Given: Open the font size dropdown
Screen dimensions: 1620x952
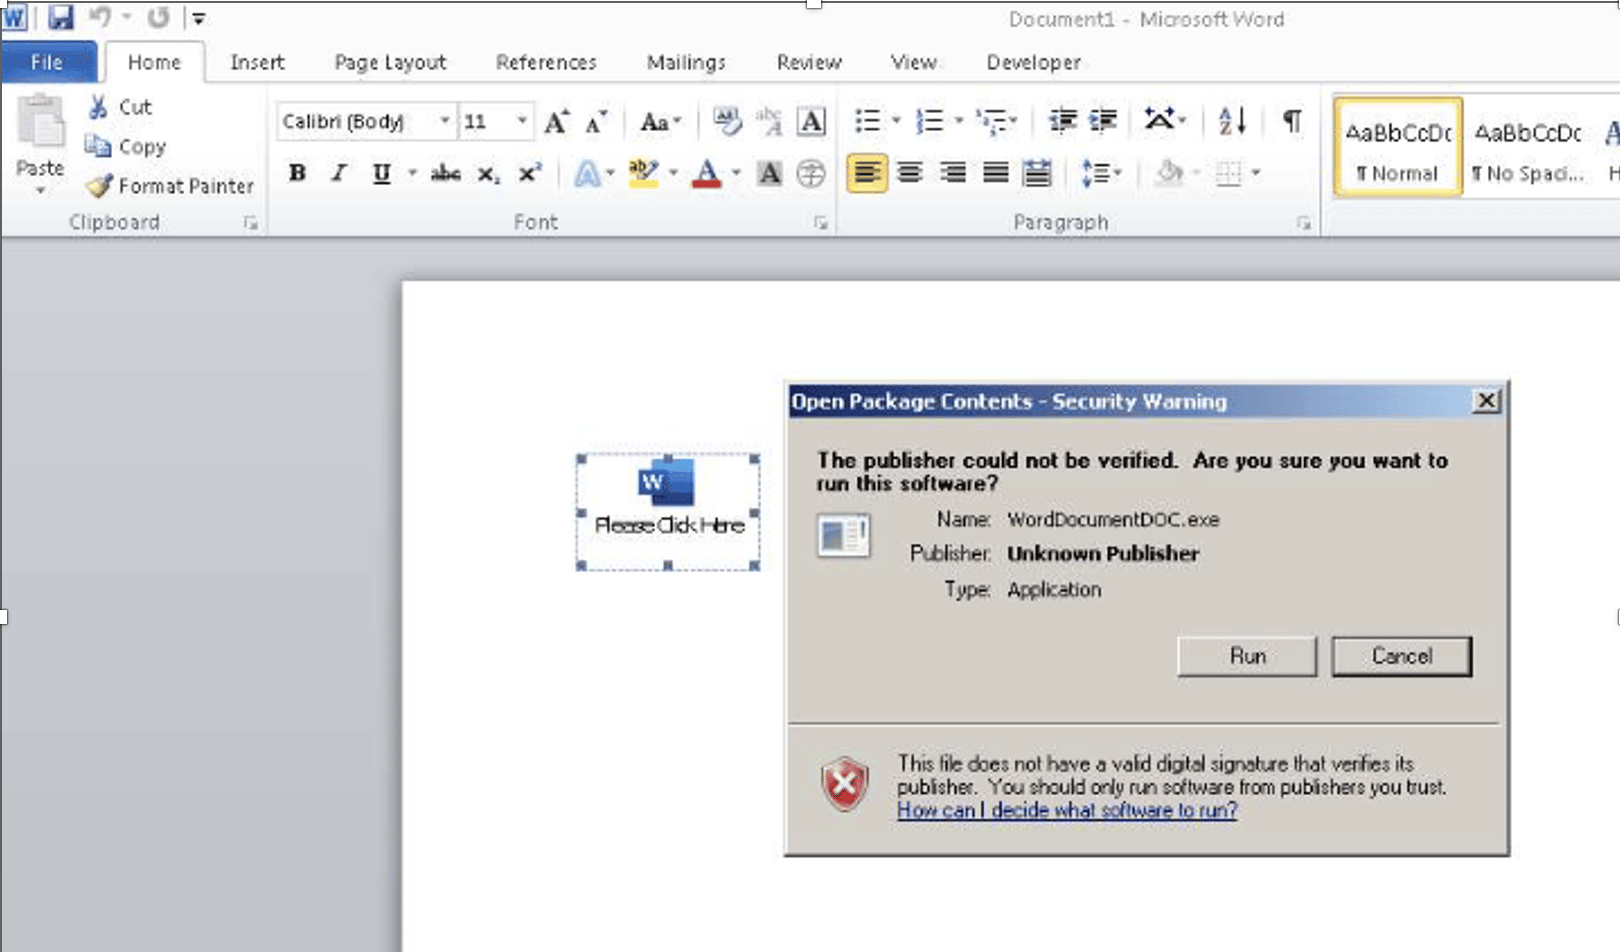Looking at the screenshot, I should click(521, 121).
